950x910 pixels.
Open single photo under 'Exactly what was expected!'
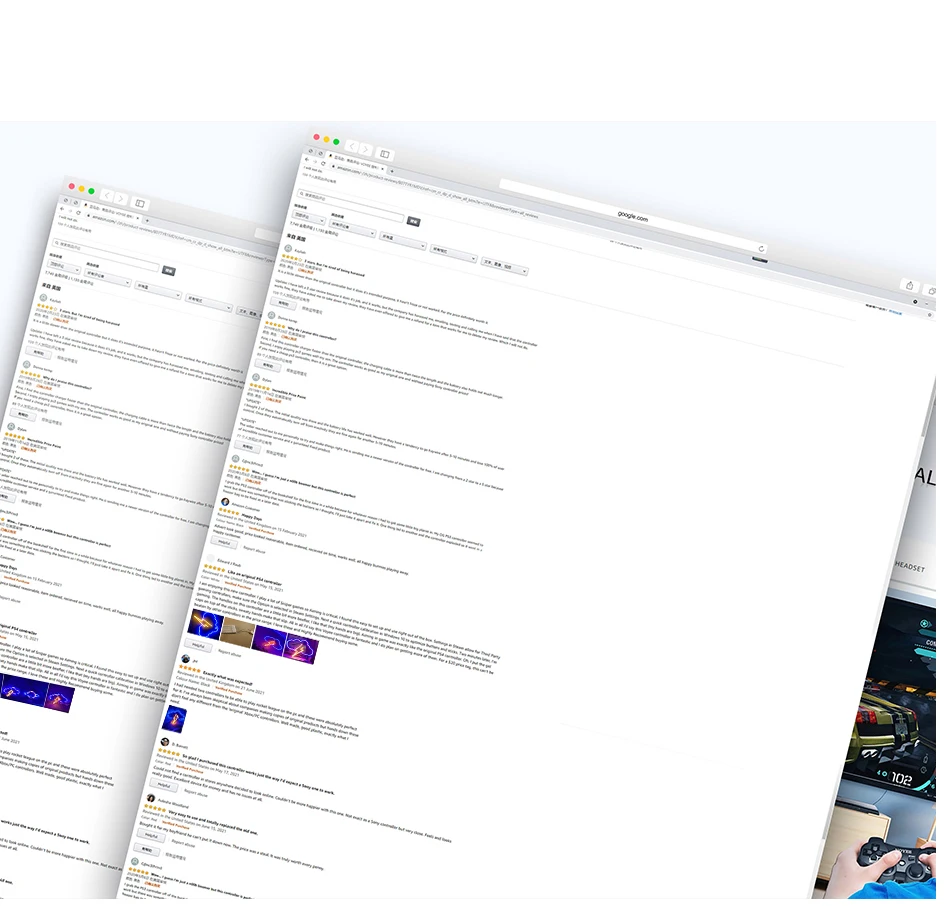click(x=174, y=720)
